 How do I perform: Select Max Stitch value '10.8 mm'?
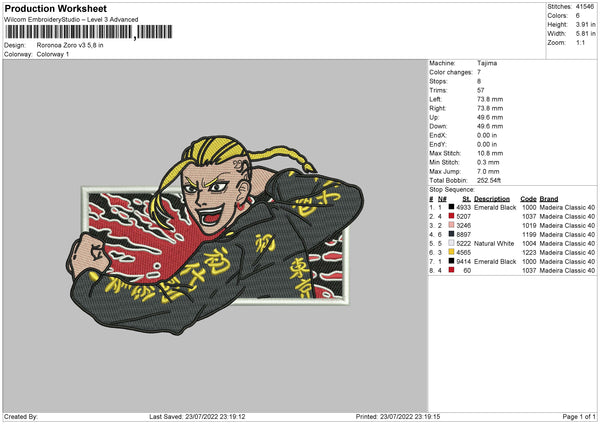click(x=490, y=153)
